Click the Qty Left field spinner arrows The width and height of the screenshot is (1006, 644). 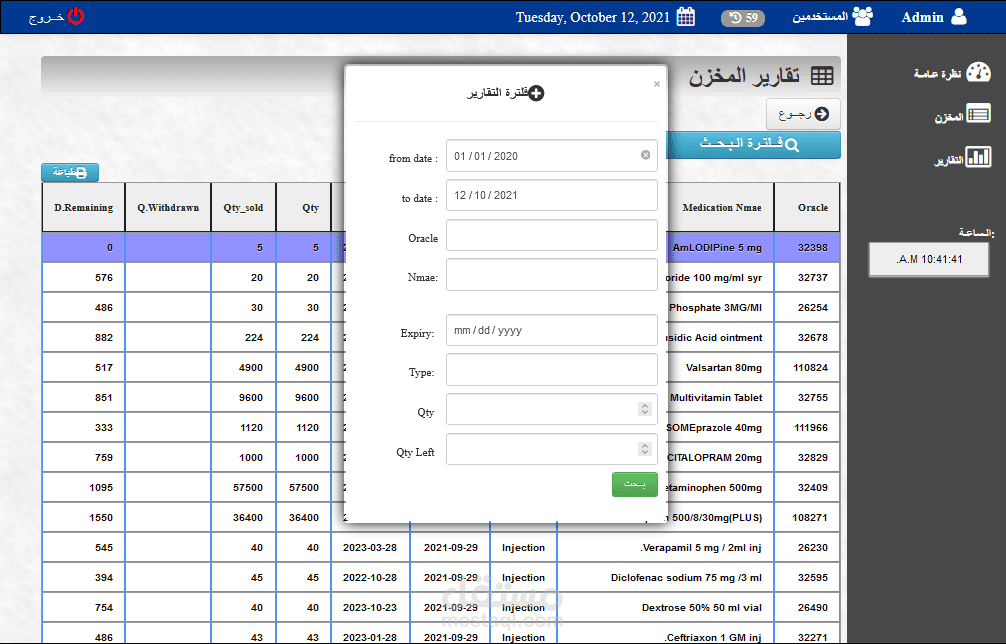[x=645, y=449]
